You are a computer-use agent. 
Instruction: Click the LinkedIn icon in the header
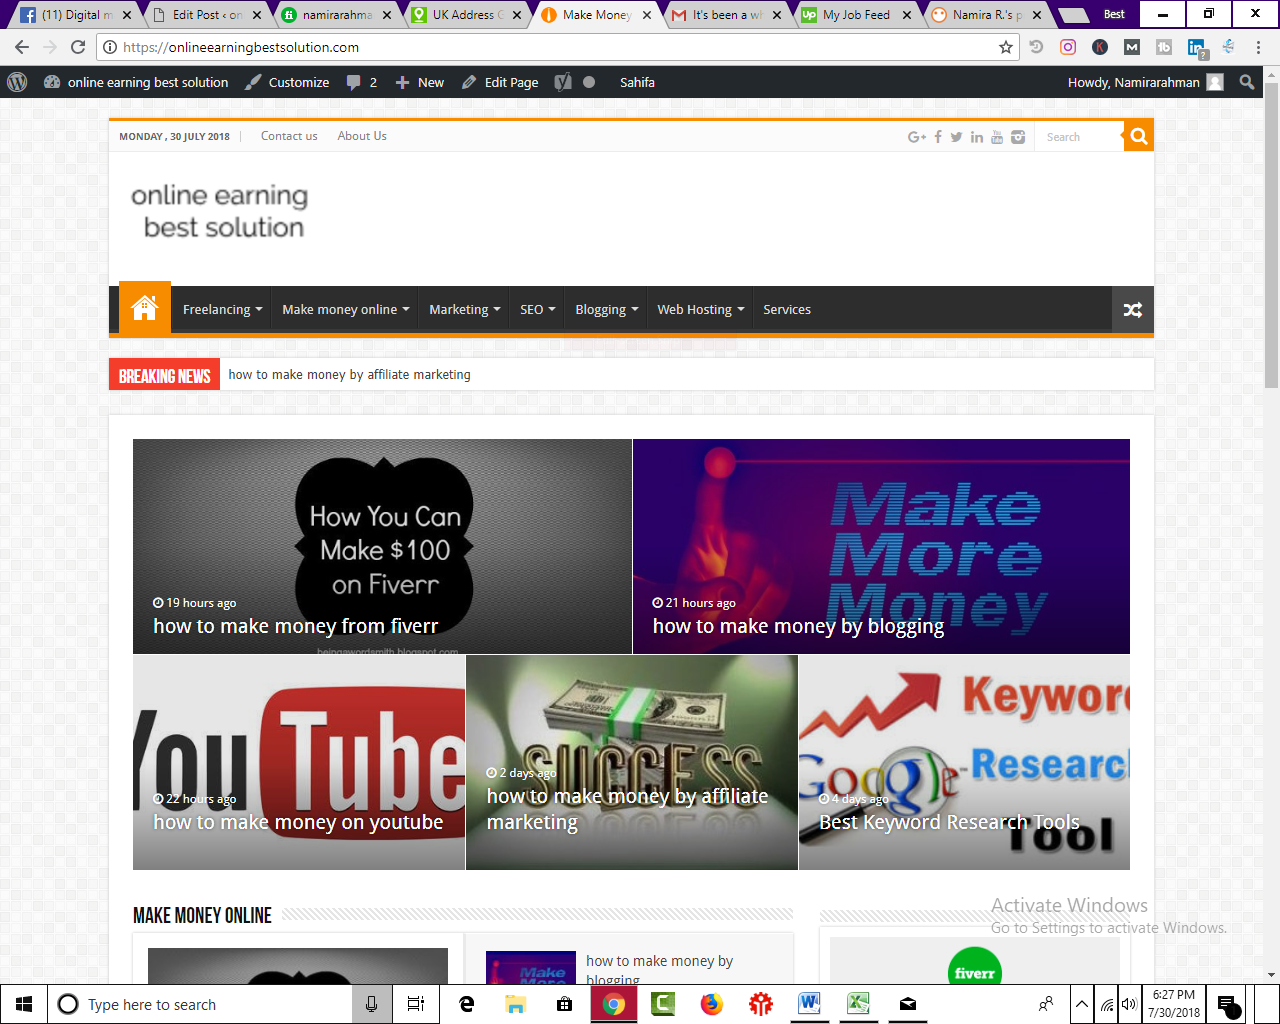977,136
